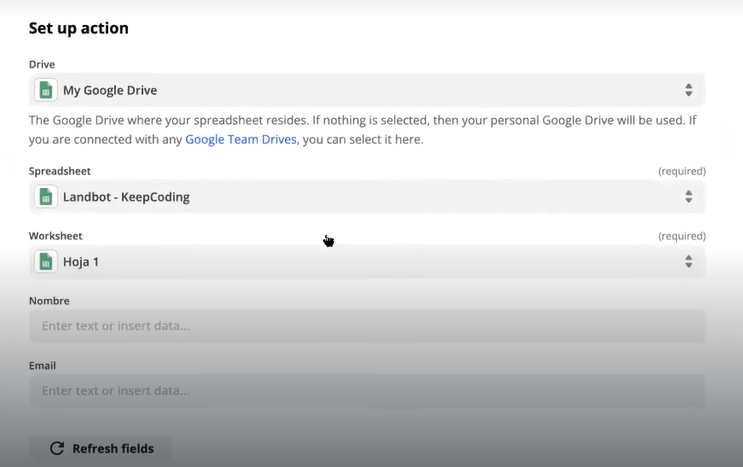Click the Set up action heading
This screenshot has height=467, width=743.
point(79,28)
